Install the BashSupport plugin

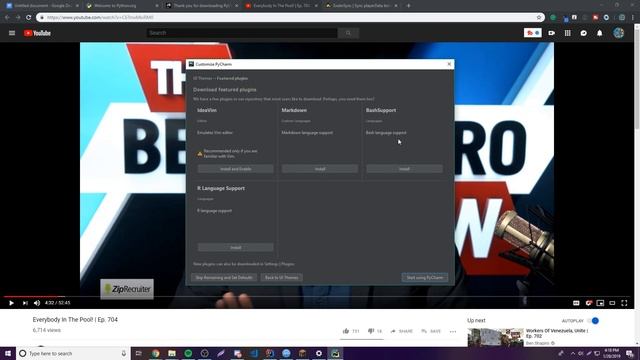(x=404, y=169)
